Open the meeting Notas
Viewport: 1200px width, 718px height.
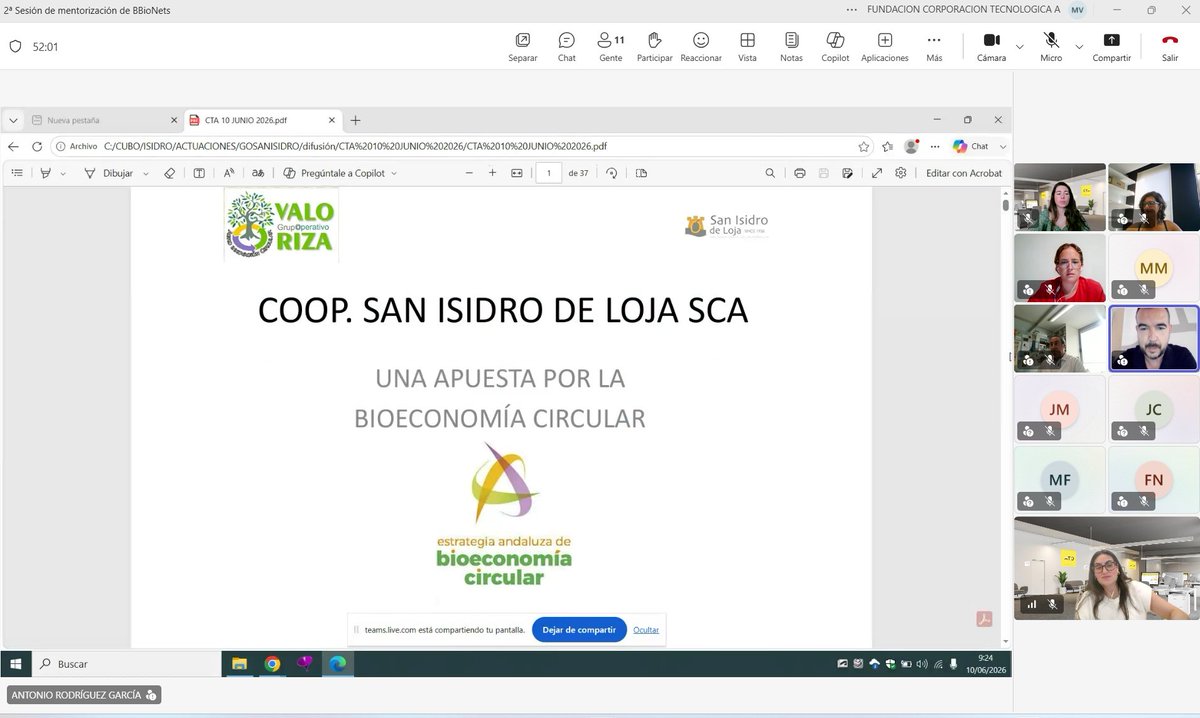click(791, 47)
